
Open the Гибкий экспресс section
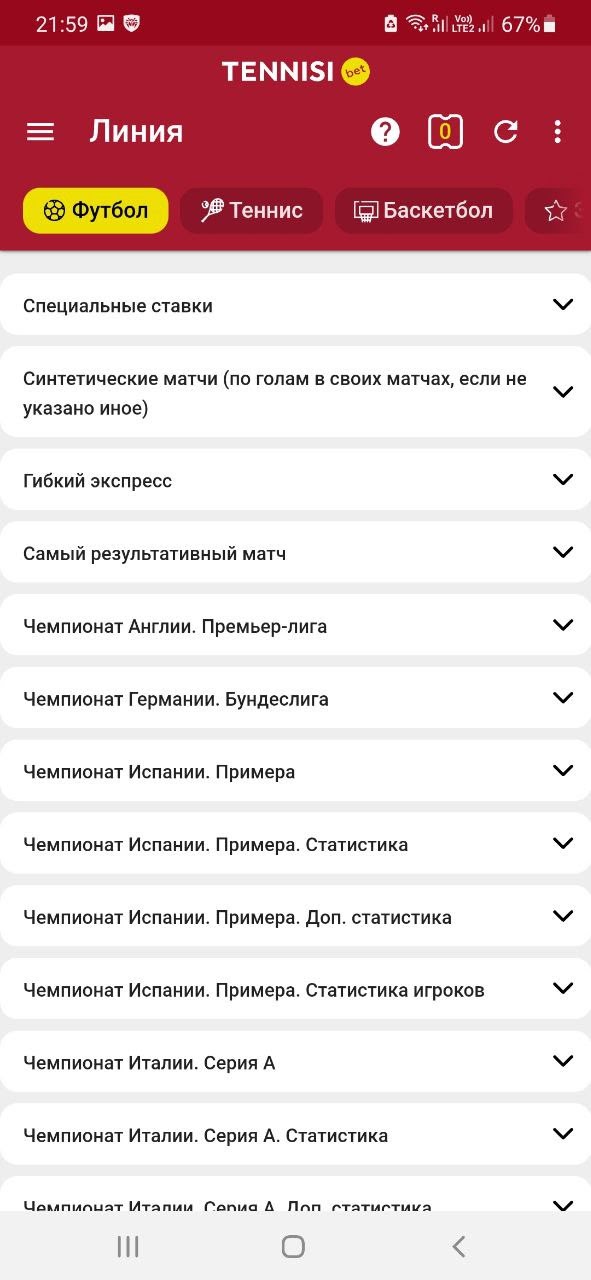pyautogui.click(x=295, y=479)
